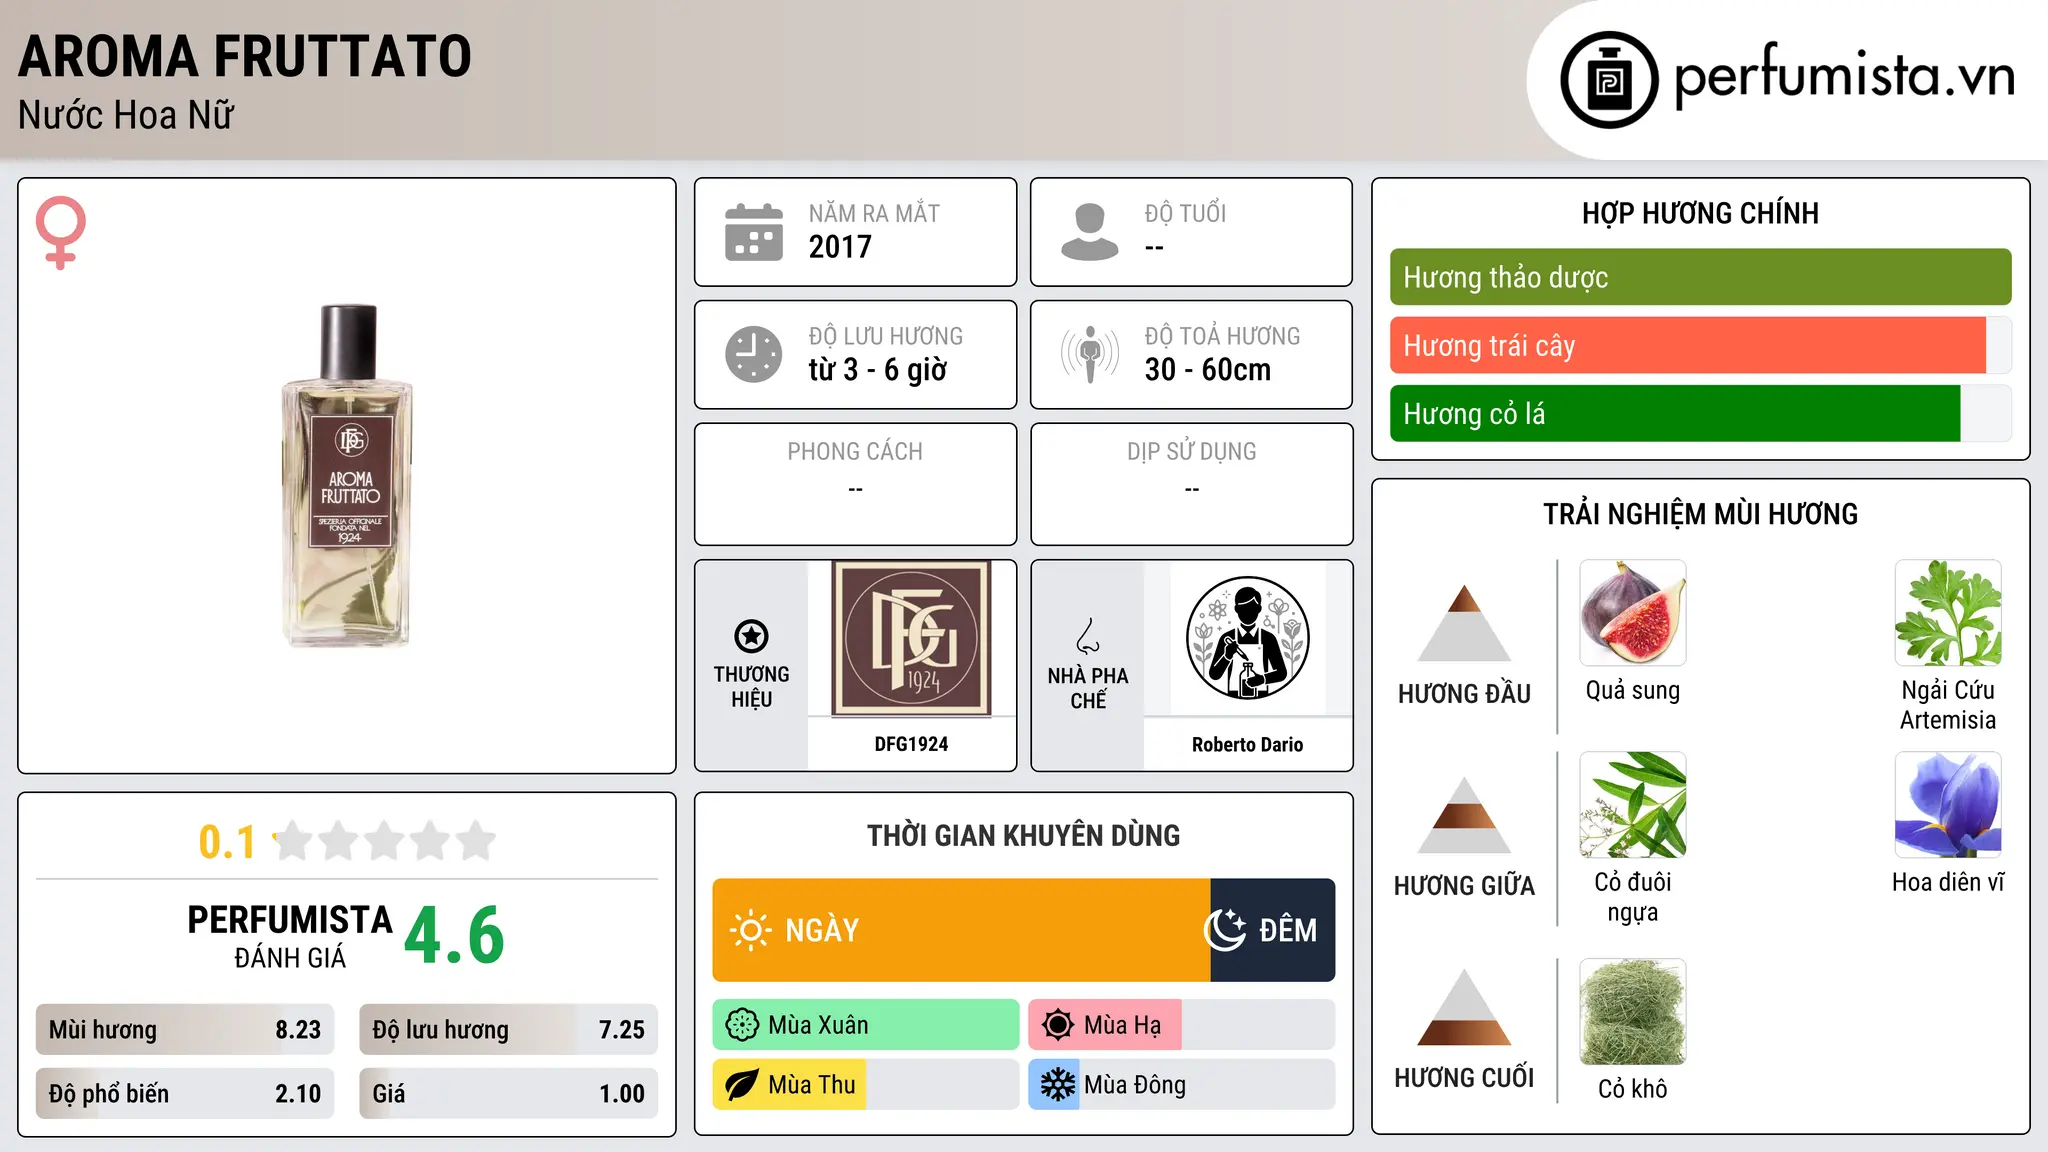Click the Hợp hương chính heading

point(1701,213)
